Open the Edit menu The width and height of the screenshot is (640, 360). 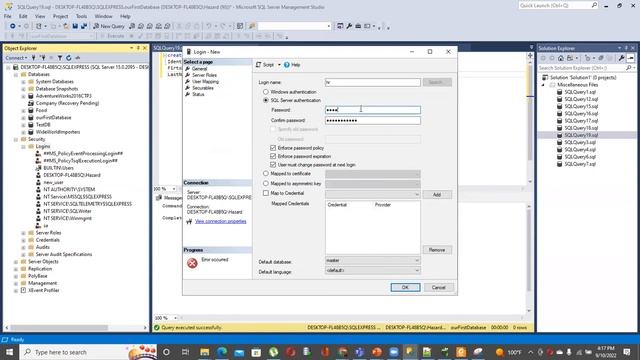(x=23, y=16)
